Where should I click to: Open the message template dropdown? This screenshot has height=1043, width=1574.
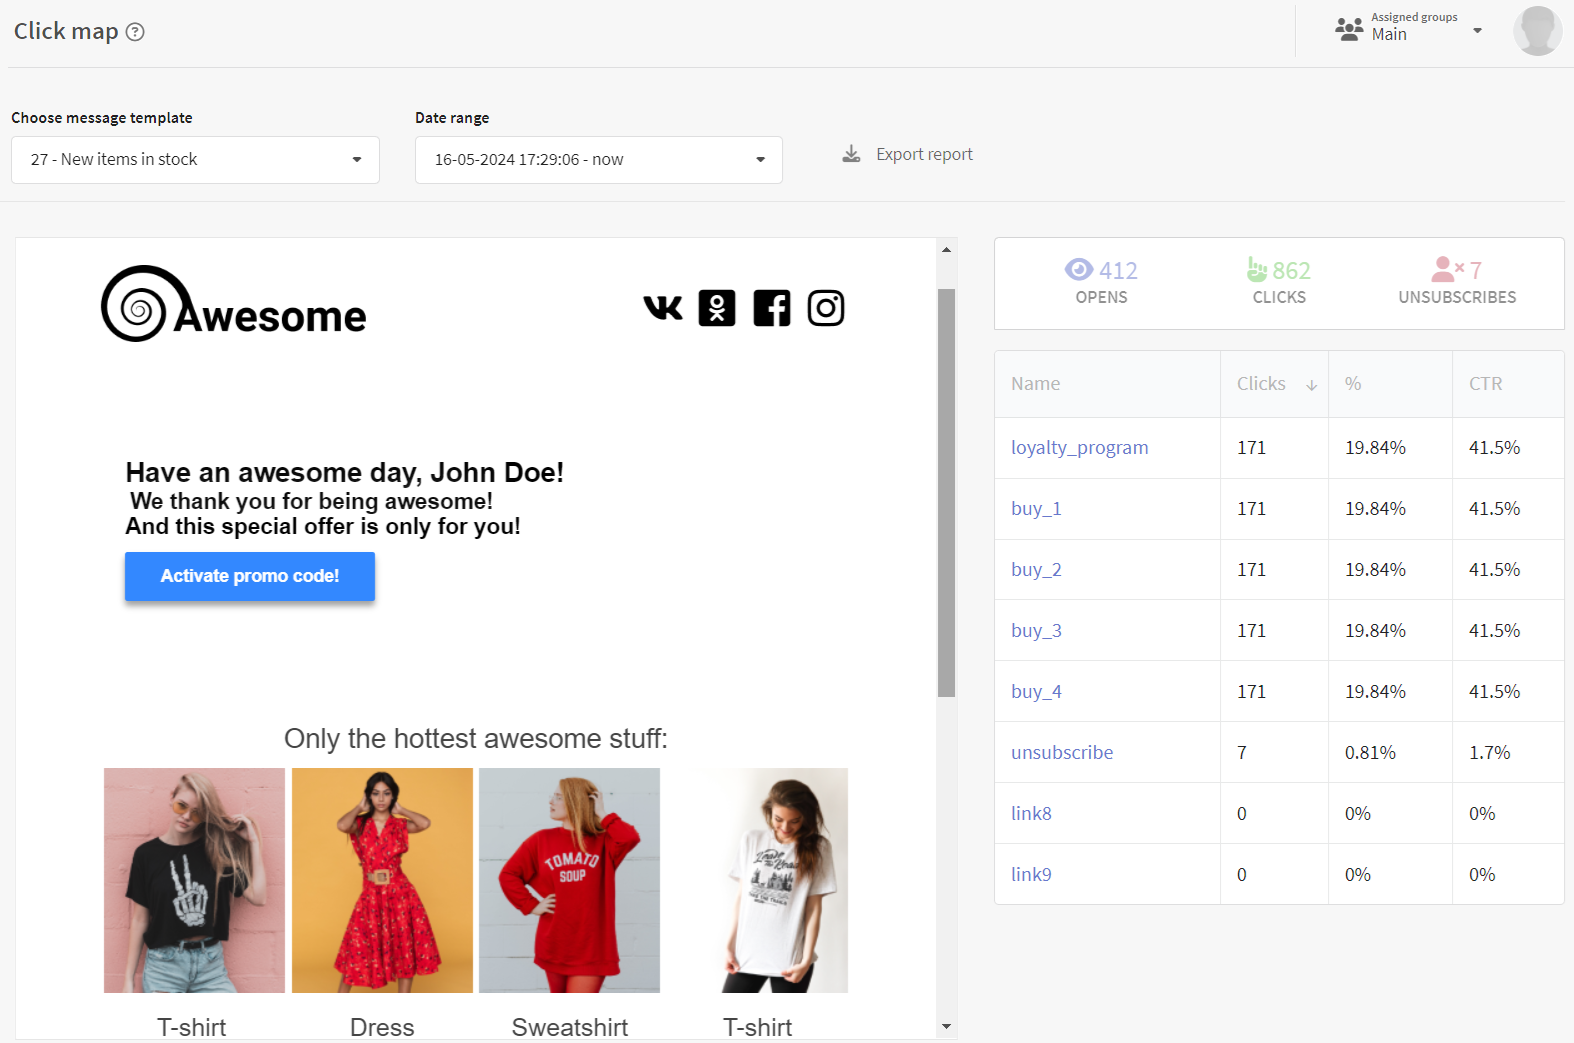pyautogui.click(x=195, y=160)
